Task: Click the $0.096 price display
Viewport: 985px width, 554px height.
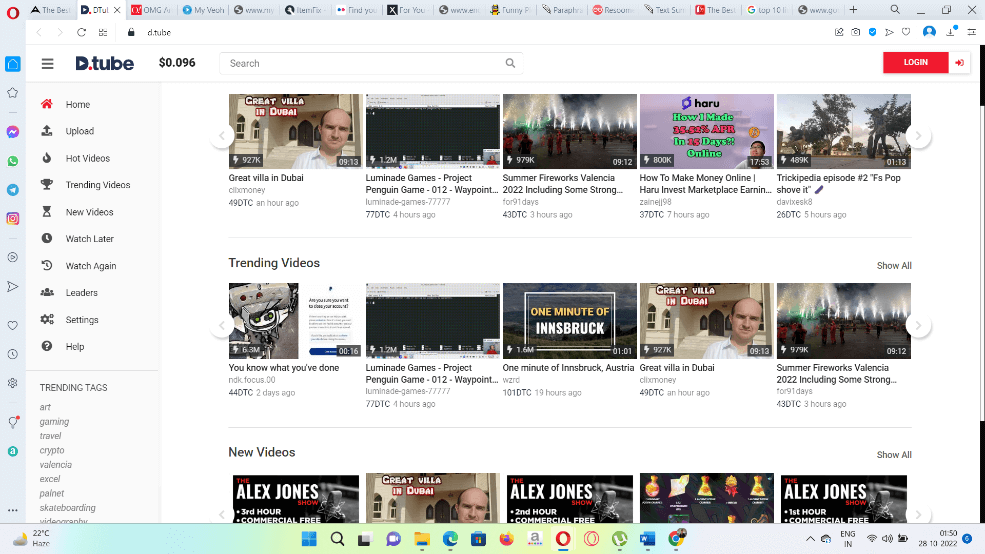Action: click(177, 63)
